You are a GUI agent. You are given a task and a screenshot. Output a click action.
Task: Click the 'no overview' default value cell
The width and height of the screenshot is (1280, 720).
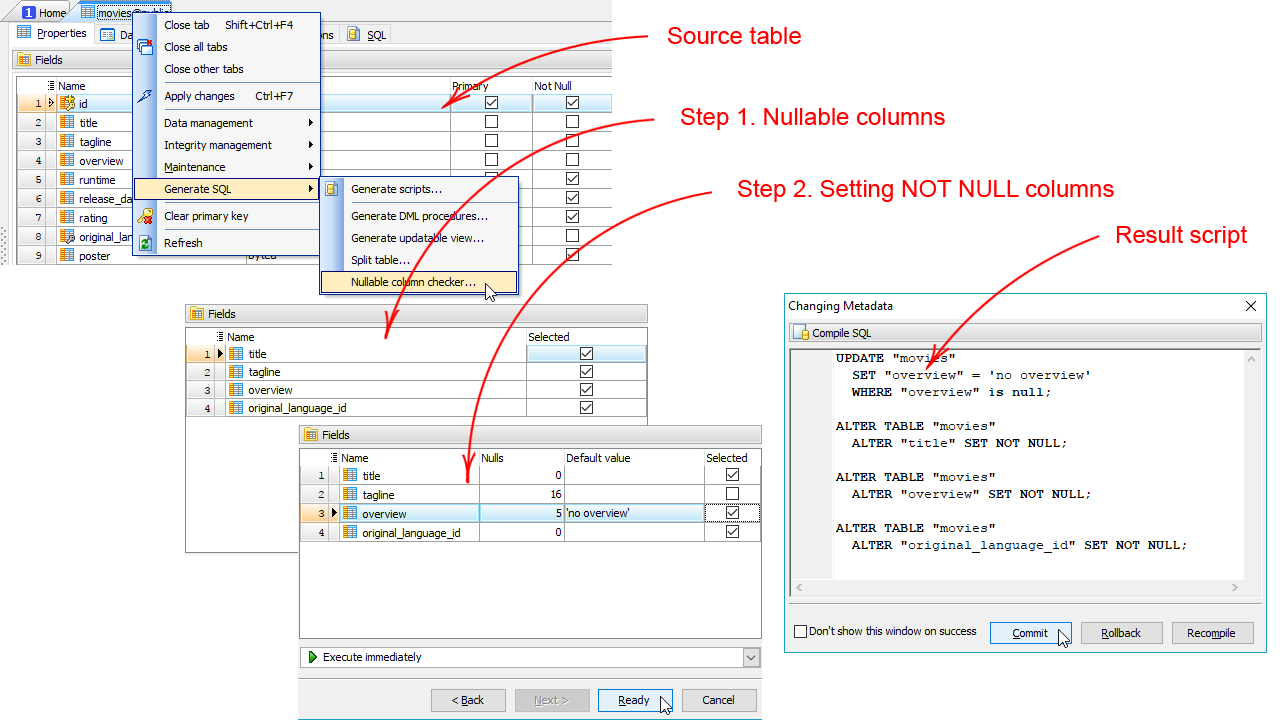634,513
